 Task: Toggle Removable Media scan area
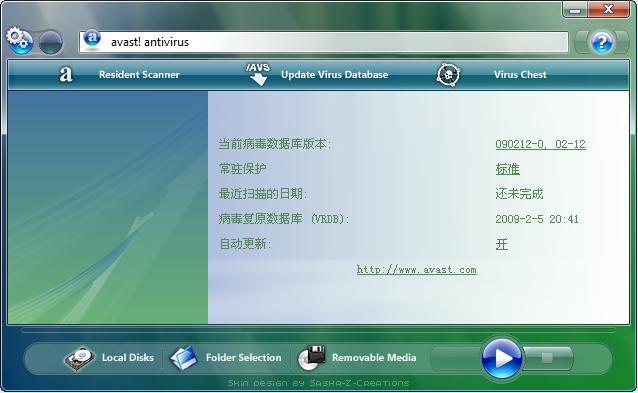pos(374,358)
